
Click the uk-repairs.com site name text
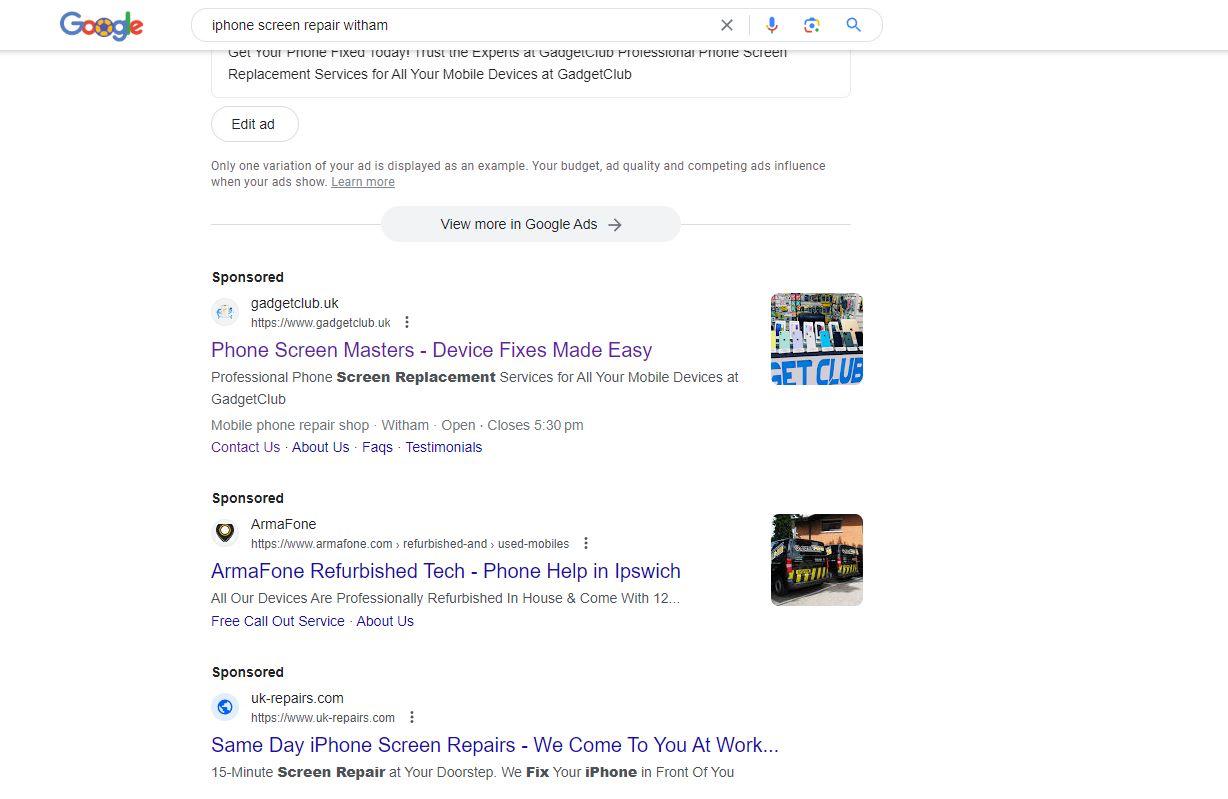(x=297, y=698)
